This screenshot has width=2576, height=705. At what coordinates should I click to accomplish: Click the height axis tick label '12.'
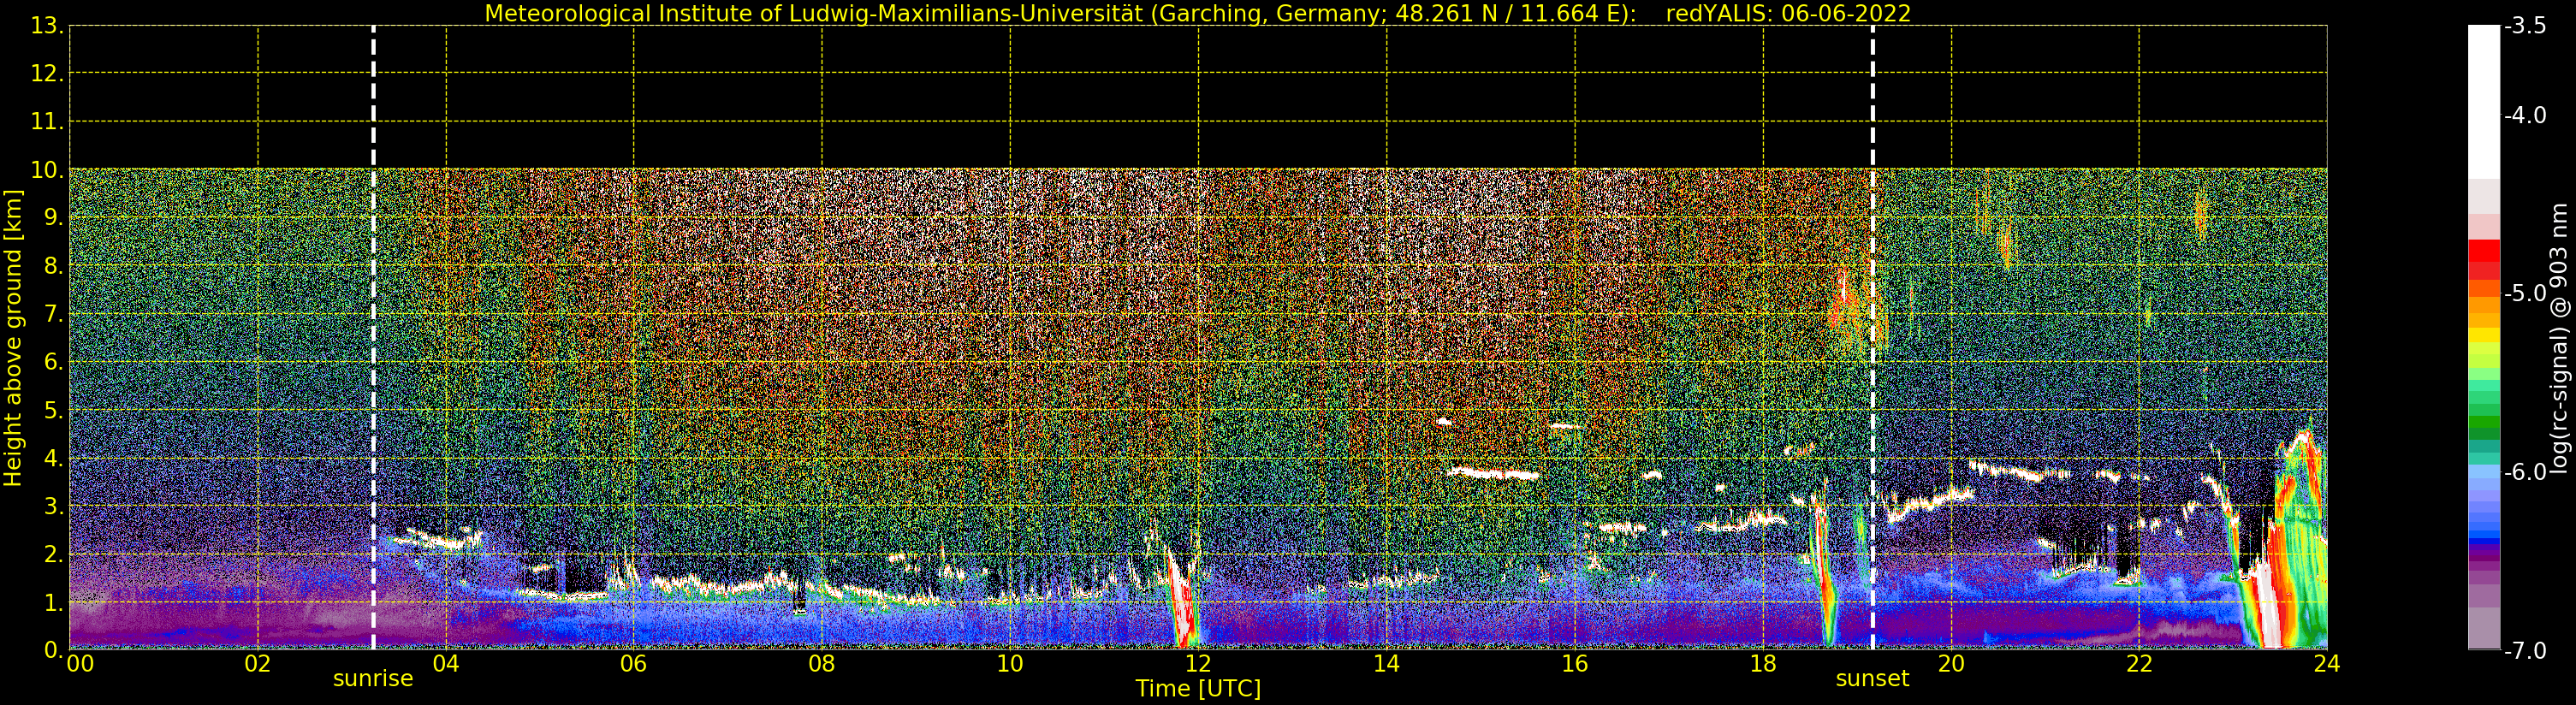[x=48, y=74]
